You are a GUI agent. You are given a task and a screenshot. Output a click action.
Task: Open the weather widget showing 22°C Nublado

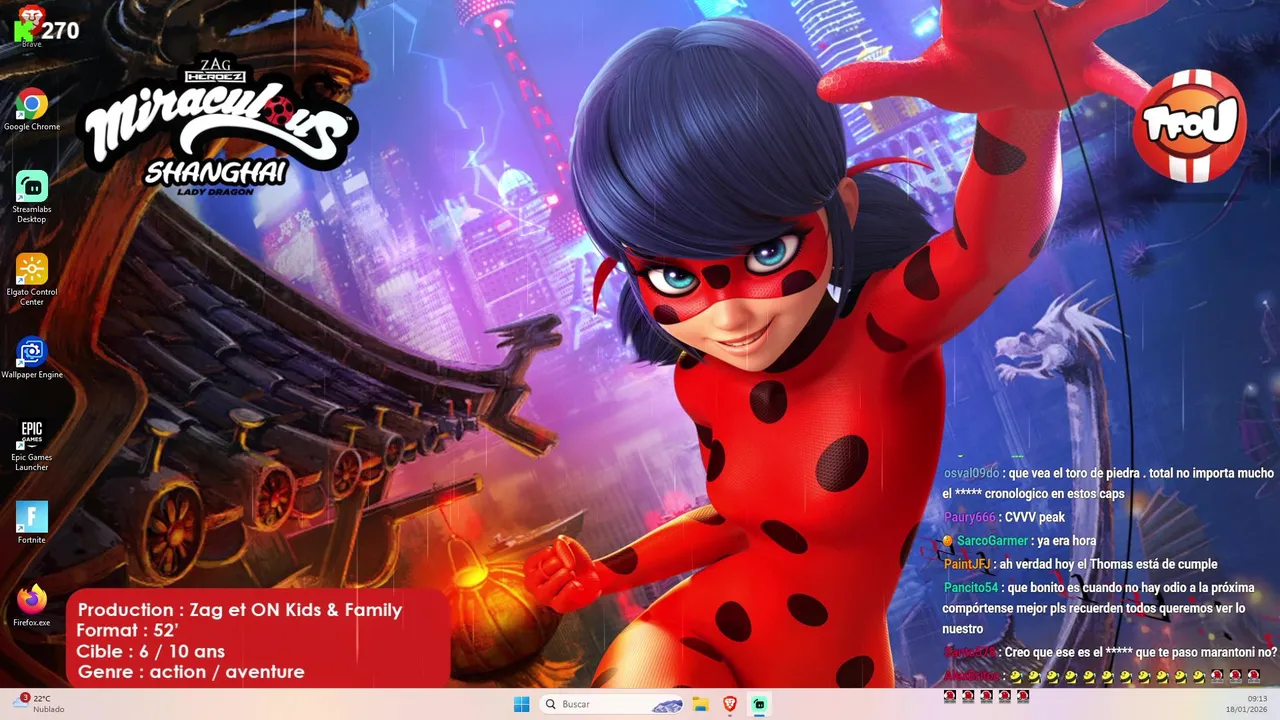coord(40,704)
